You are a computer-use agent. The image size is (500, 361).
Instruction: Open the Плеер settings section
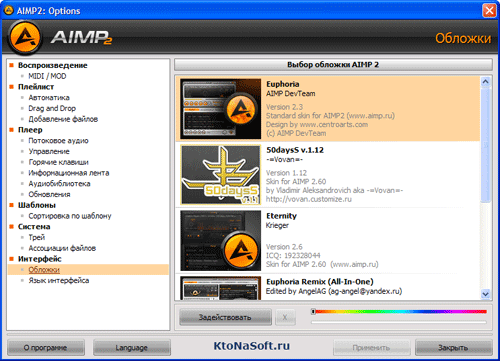coord(30,130)
